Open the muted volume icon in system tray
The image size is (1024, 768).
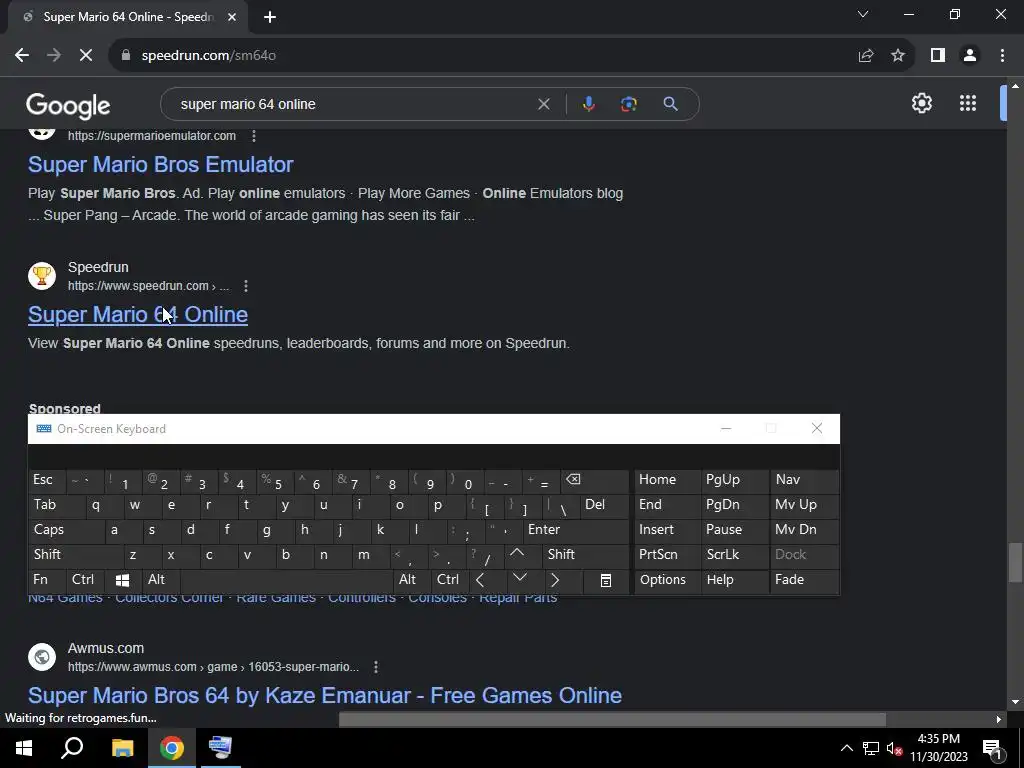tap(895, 748)
